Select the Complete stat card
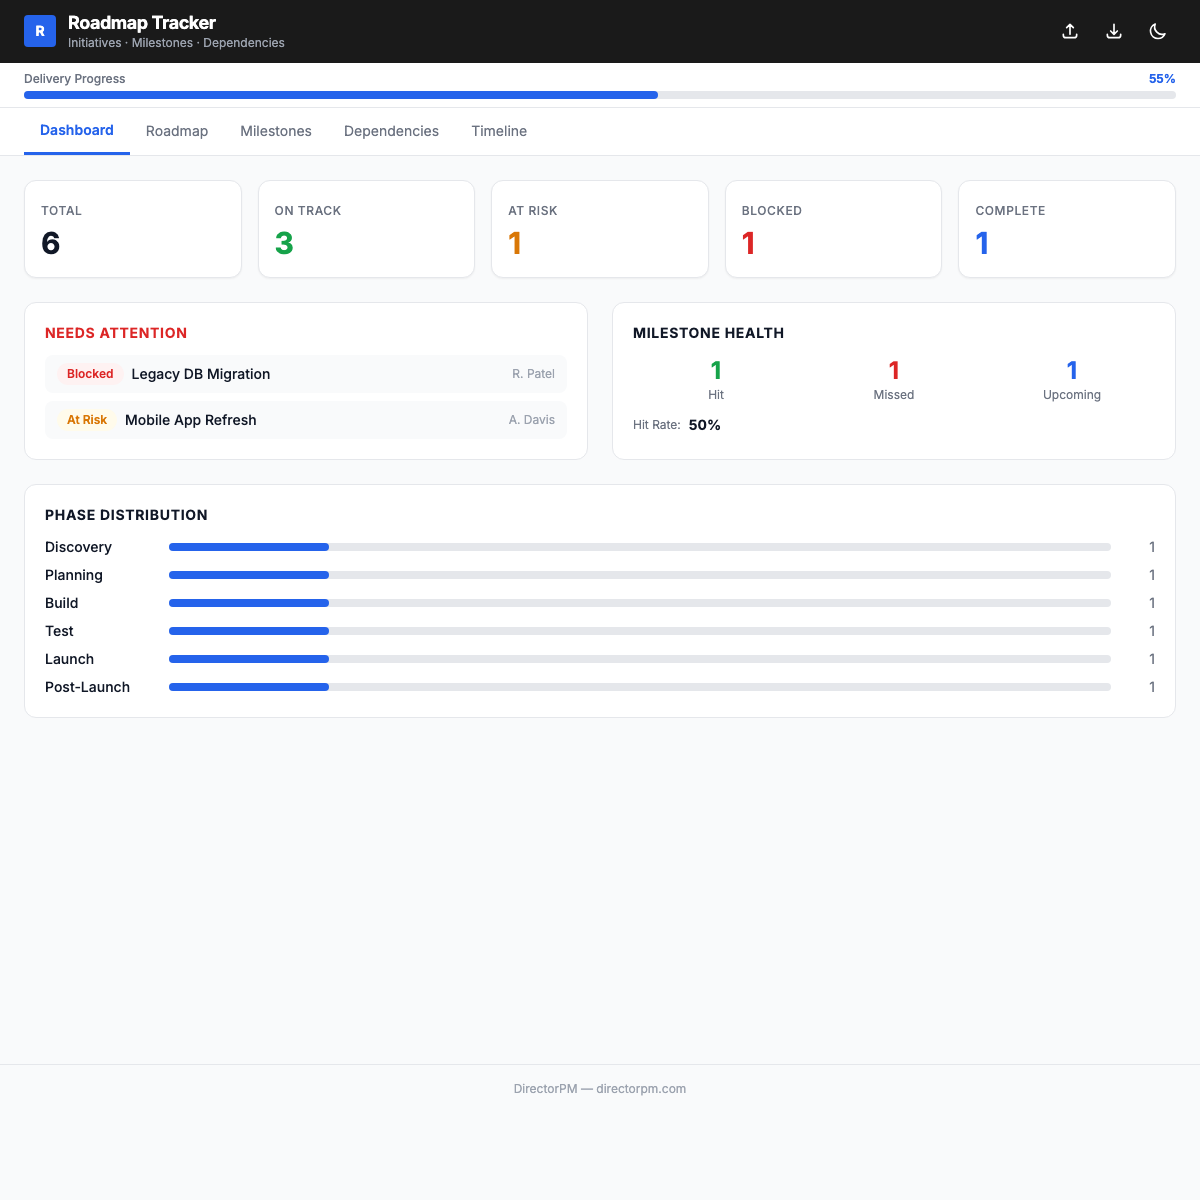The height and width of the screenshot is (1200, 1200). (x=1067, y=229)
